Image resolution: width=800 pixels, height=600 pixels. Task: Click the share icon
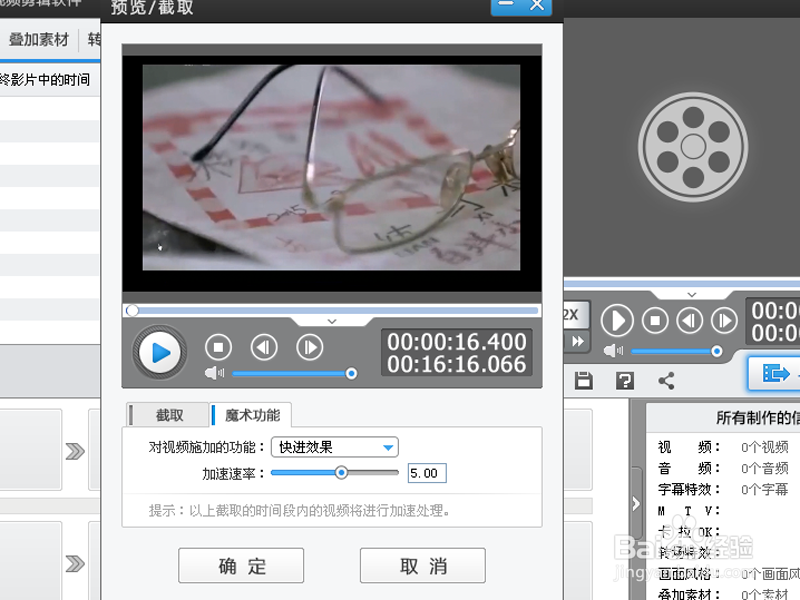pyautogui.click(x=666, y=381)
